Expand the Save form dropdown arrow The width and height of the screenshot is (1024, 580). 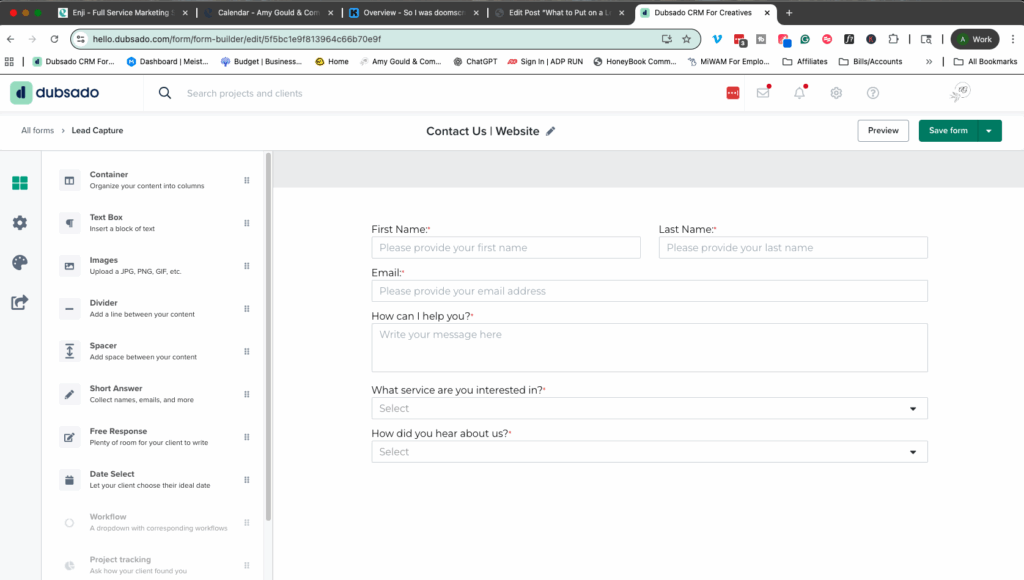click(989, 131)
